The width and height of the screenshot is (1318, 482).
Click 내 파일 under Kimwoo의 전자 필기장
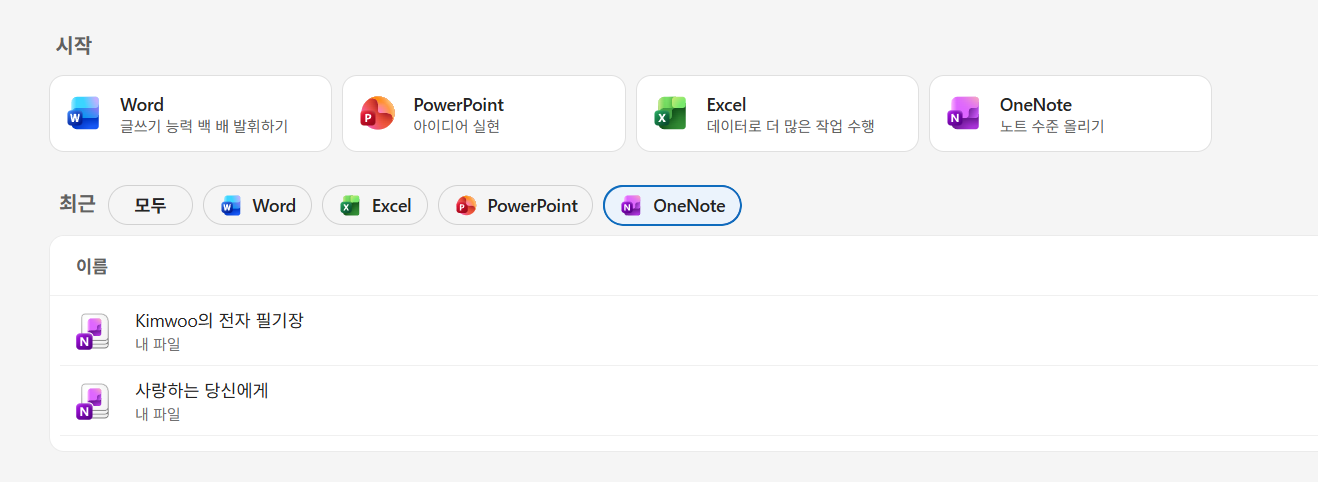click(158, 344)
